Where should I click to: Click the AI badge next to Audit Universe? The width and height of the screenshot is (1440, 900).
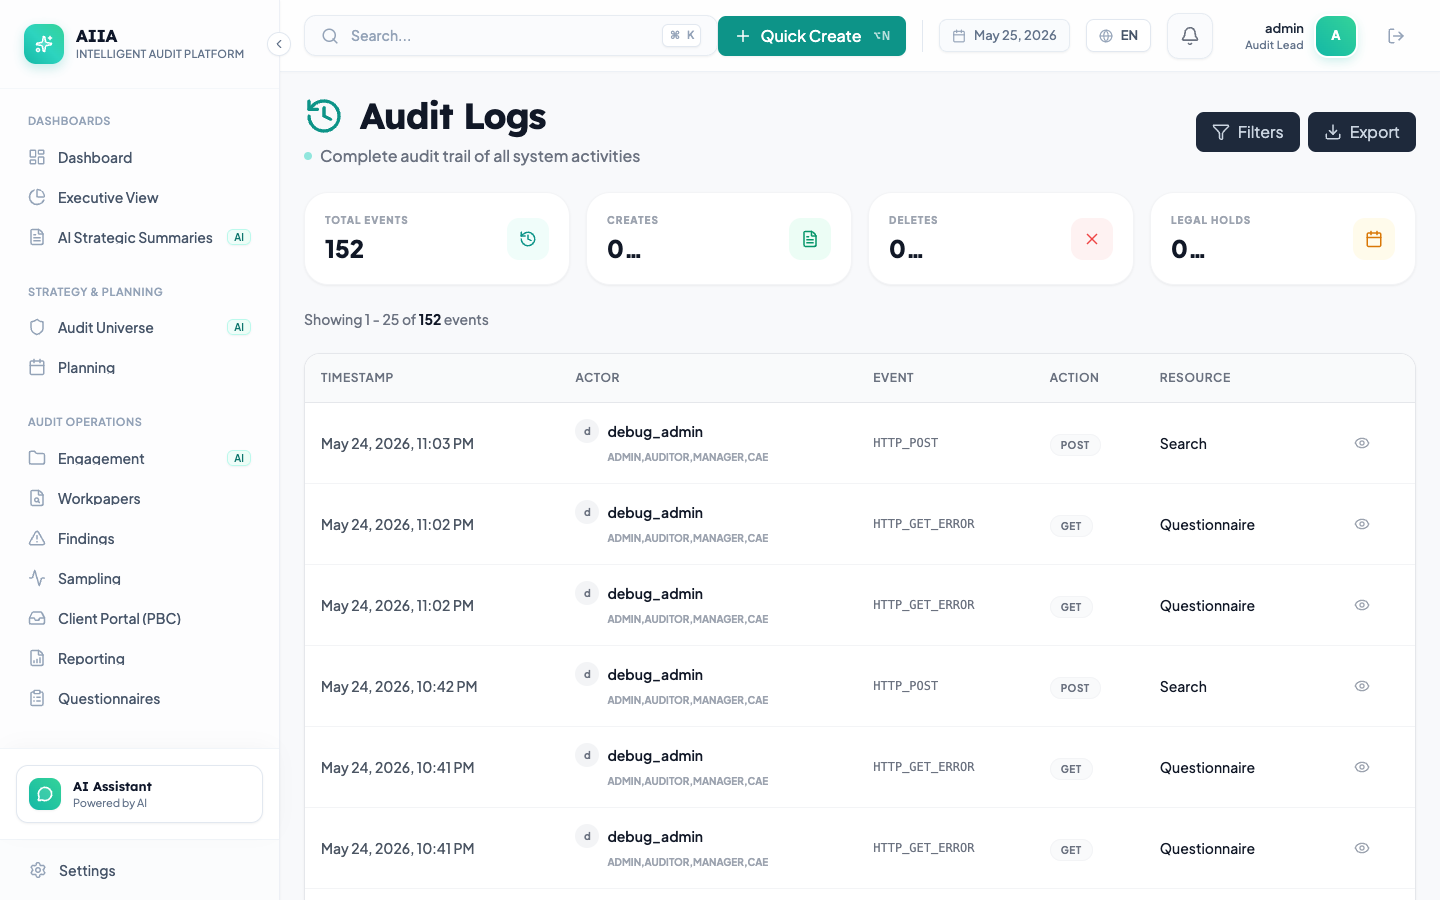239,327
